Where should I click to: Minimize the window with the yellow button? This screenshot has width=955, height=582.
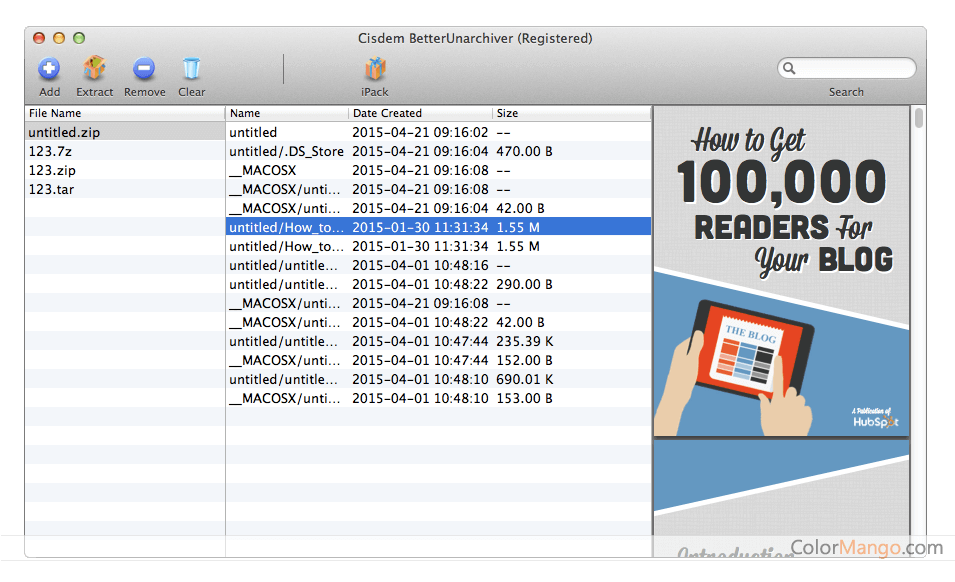point(59,38)
